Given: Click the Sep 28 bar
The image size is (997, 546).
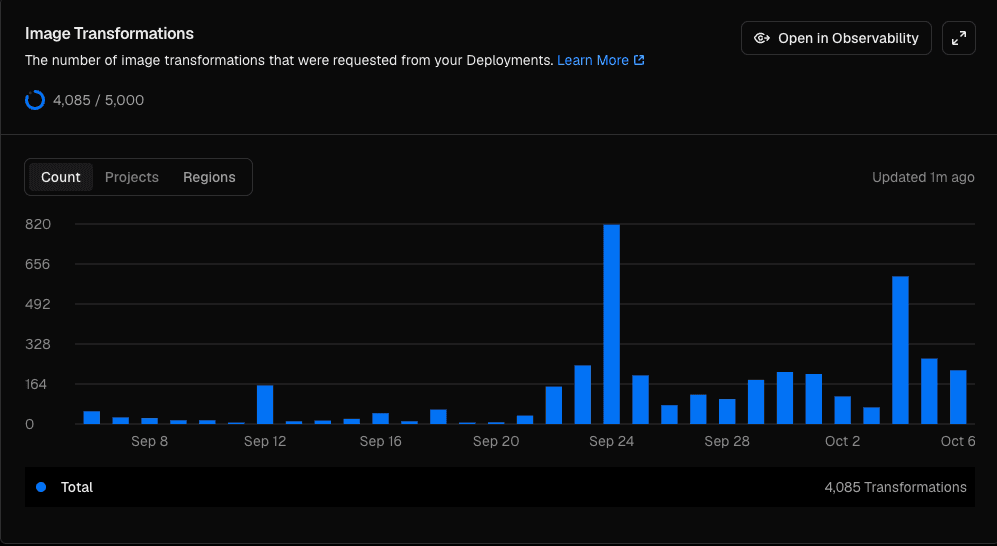Looking at the screenshot, I should click(x=727, y=411).
